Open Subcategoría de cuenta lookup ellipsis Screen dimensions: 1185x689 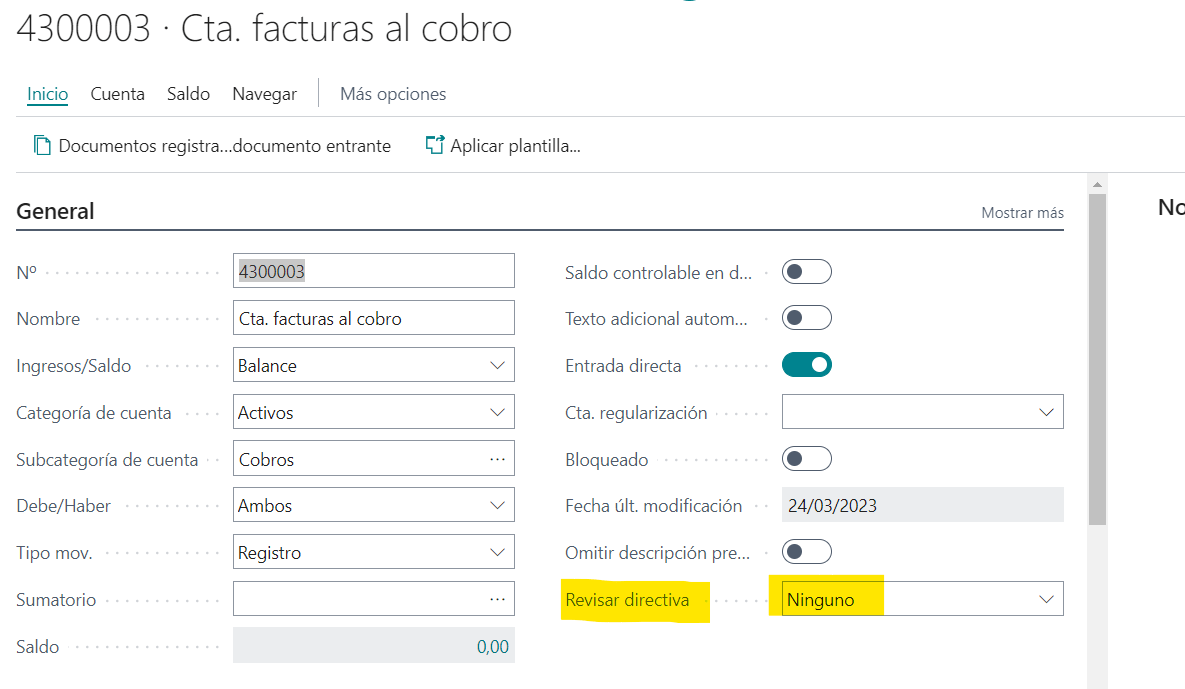click(x=497, y=459)
